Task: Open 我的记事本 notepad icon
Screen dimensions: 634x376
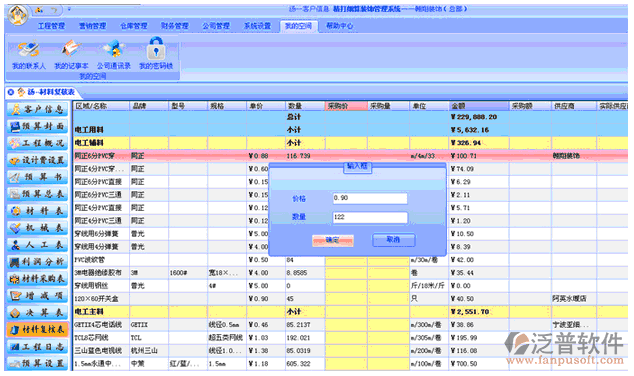Action: [71, 55]
